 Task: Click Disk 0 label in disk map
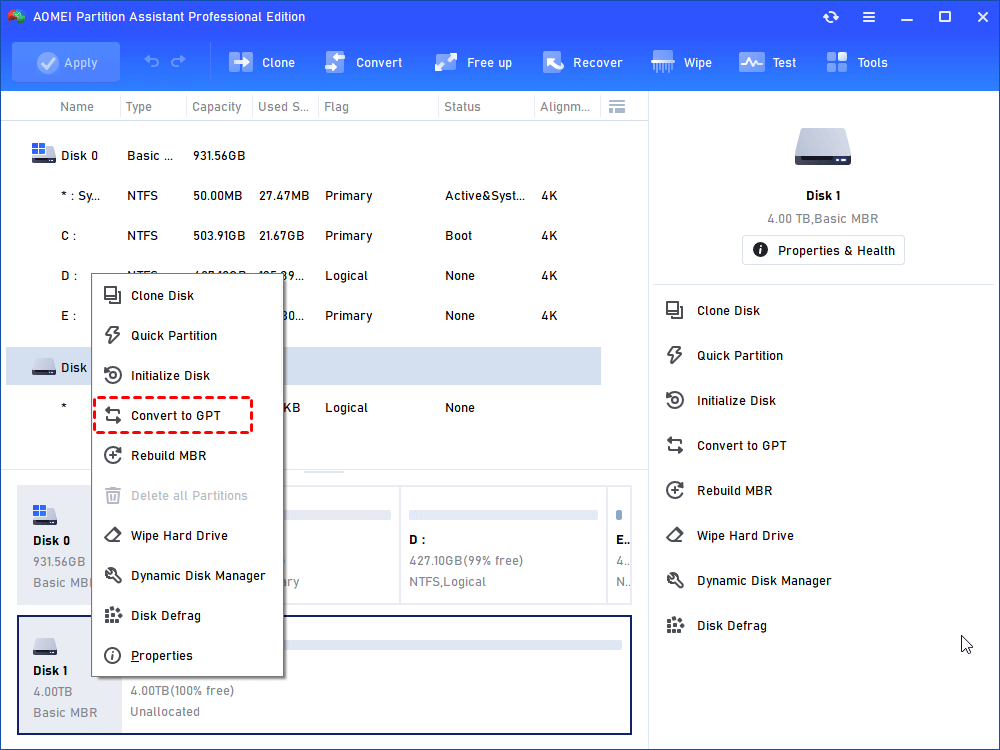click(x=52, y=541)
